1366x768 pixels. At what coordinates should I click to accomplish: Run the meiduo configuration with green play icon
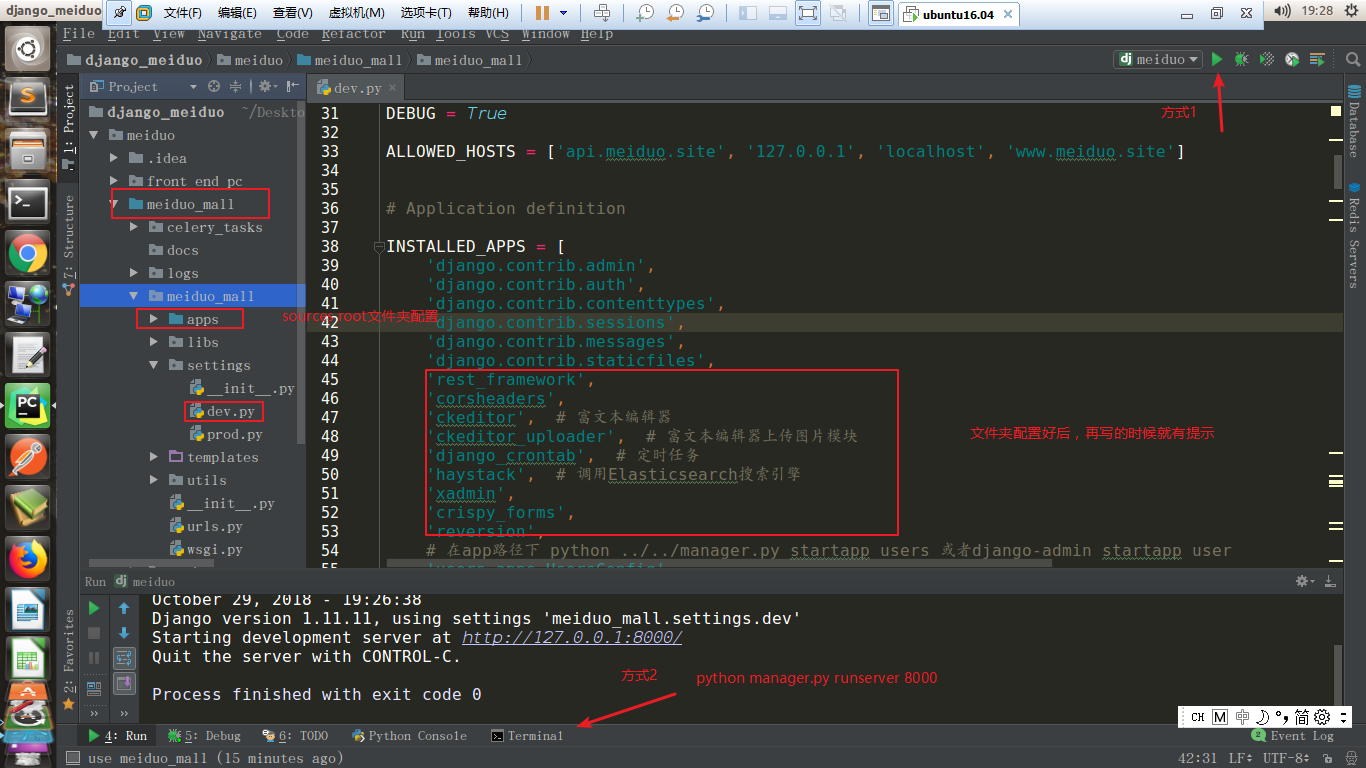click(1217, 60)
